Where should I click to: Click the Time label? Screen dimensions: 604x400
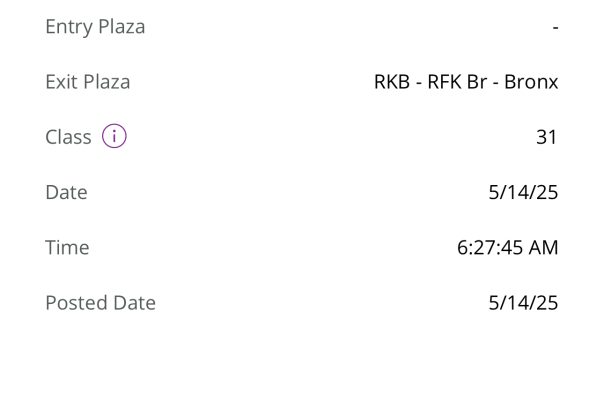coord(67,247)
